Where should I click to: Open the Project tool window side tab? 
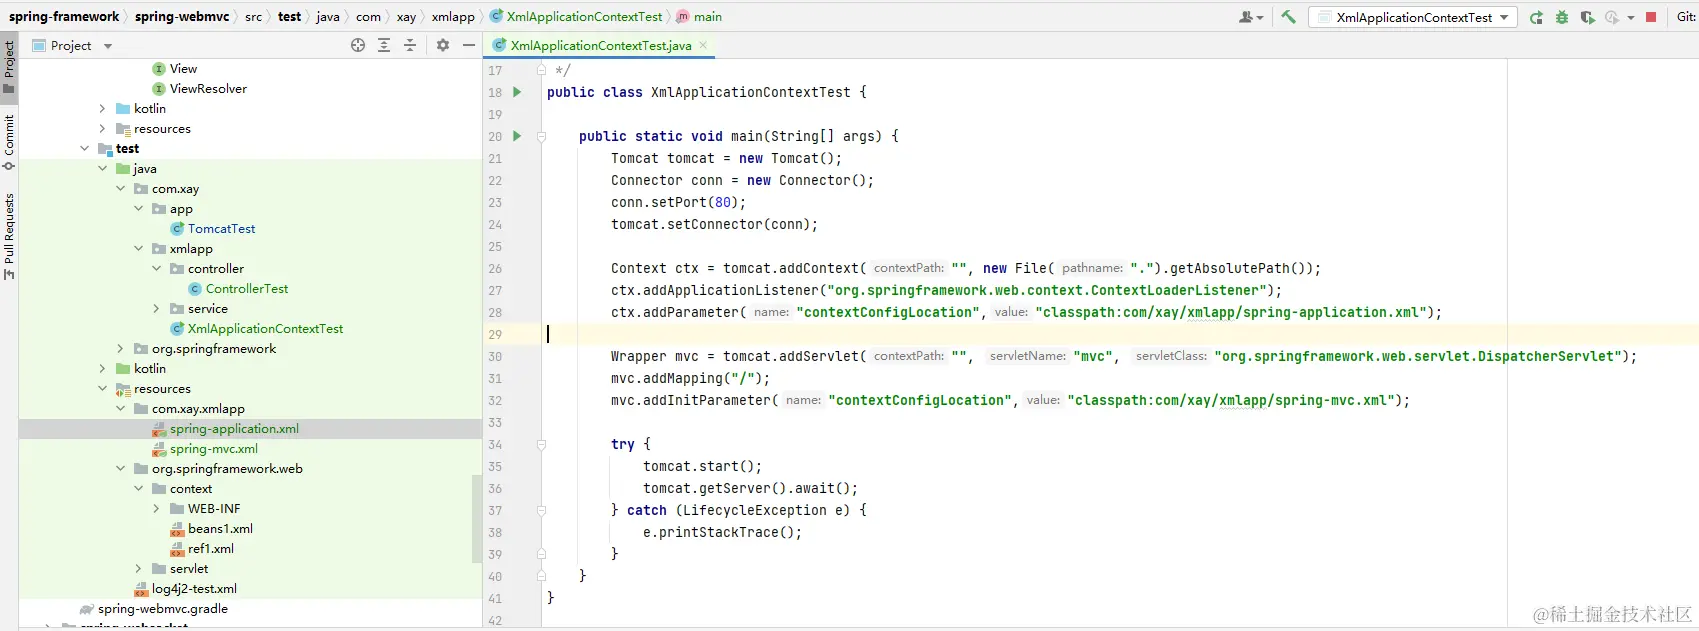[x=9, y=67]
